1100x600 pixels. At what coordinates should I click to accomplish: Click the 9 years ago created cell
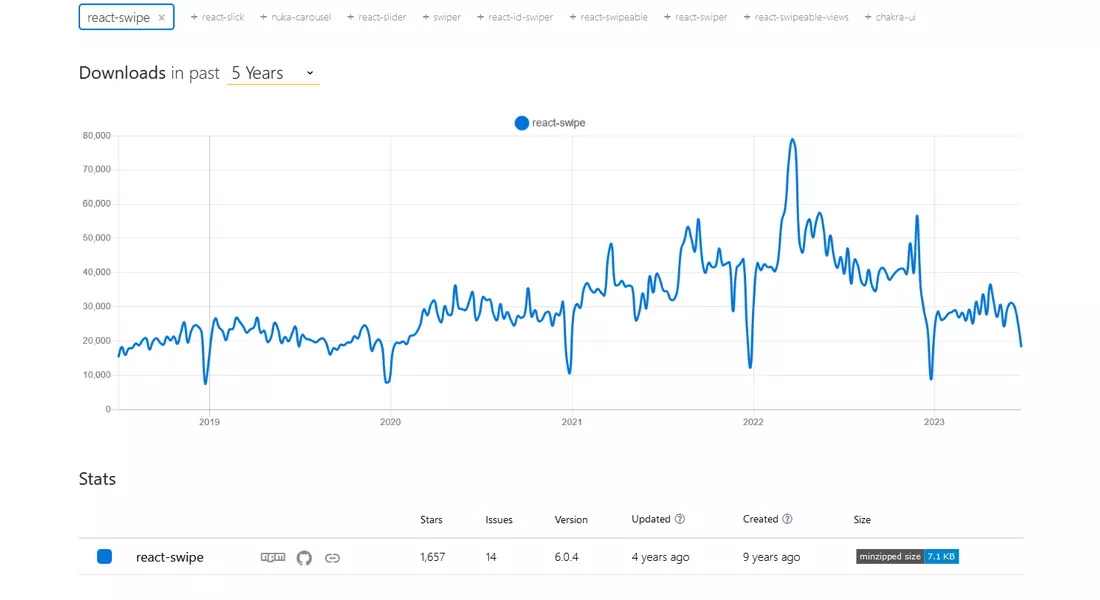[772, 557]
